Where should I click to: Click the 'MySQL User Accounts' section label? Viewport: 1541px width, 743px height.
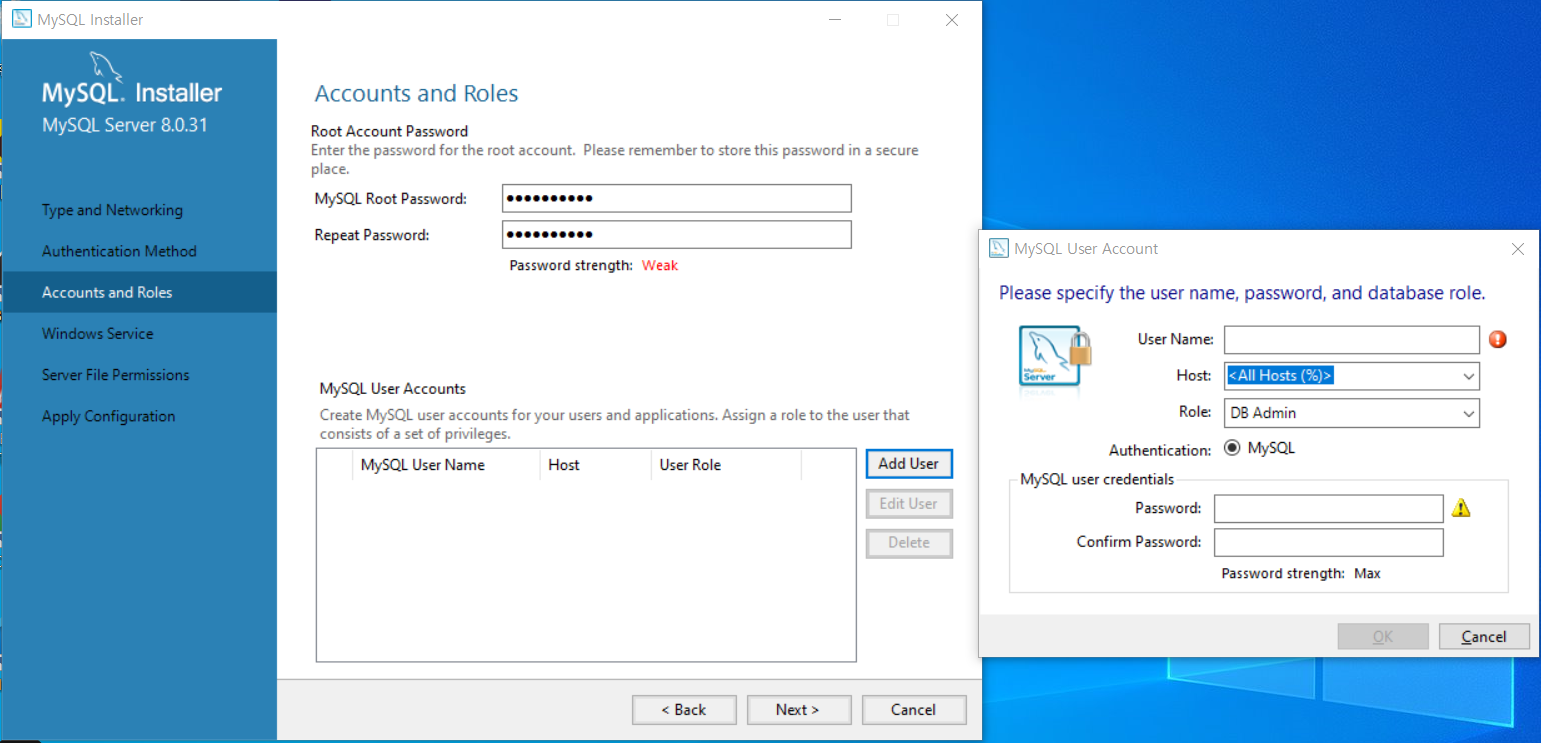pos(392,389)
